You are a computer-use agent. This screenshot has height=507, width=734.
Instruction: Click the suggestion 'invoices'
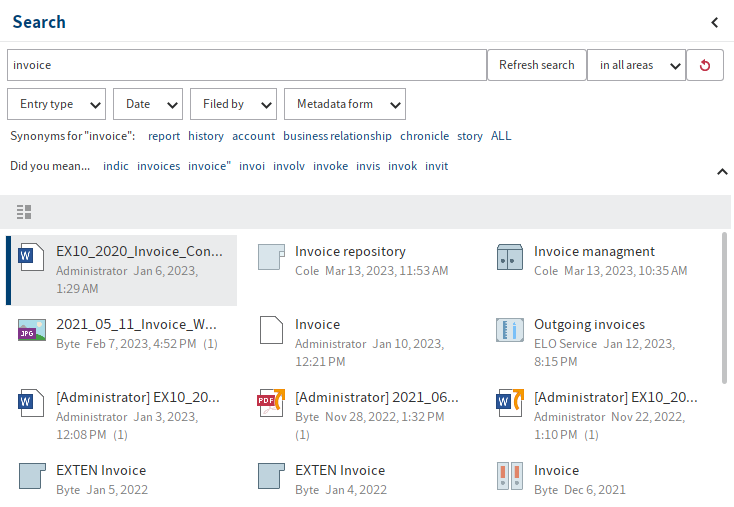click(158, 166)
